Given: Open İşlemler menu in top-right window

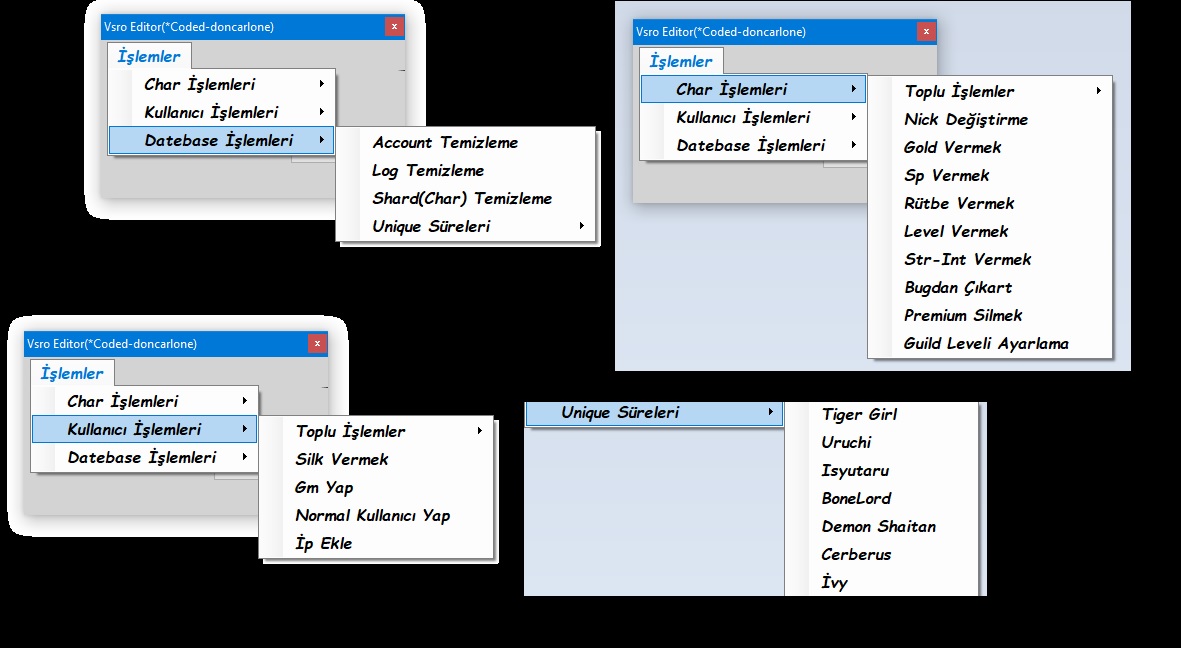Looking at the screenshot, I should point(681,62).
